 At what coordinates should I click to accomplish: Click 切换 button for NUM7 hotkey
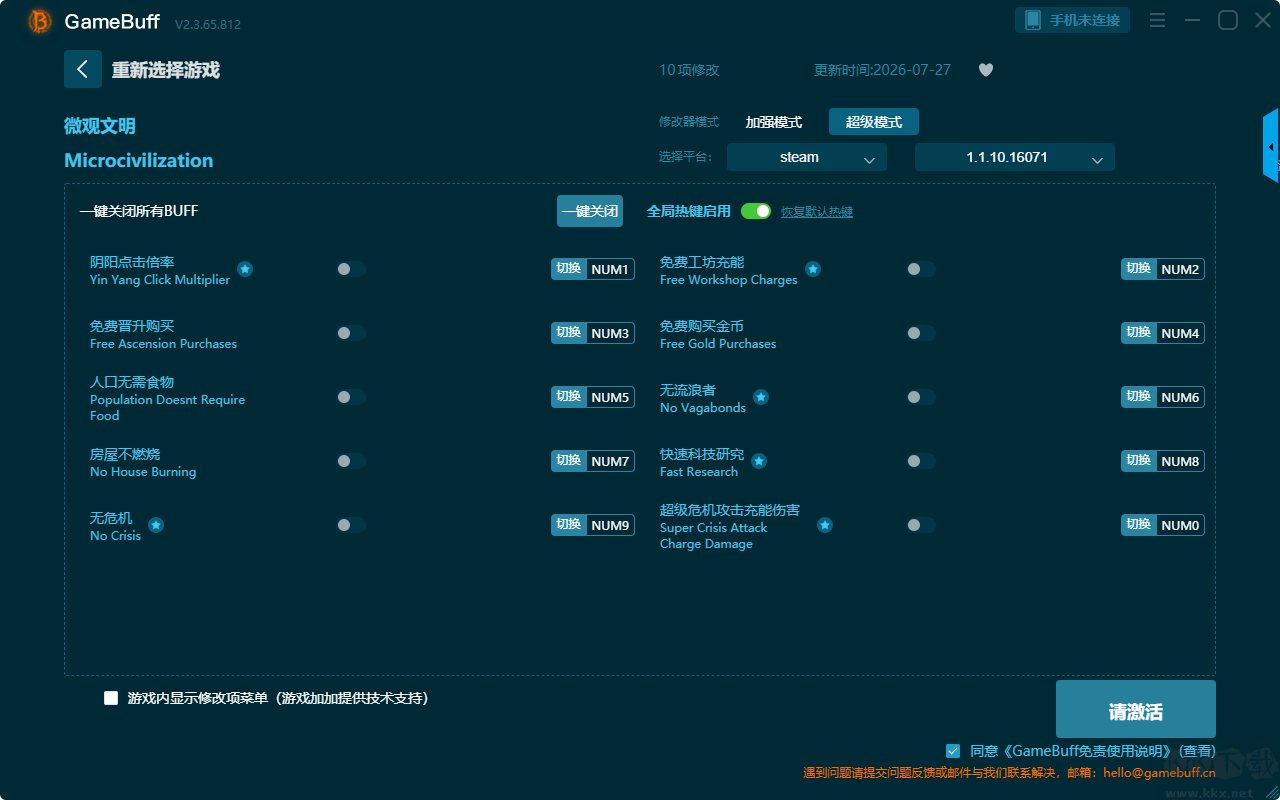click(x=569, y=461)
